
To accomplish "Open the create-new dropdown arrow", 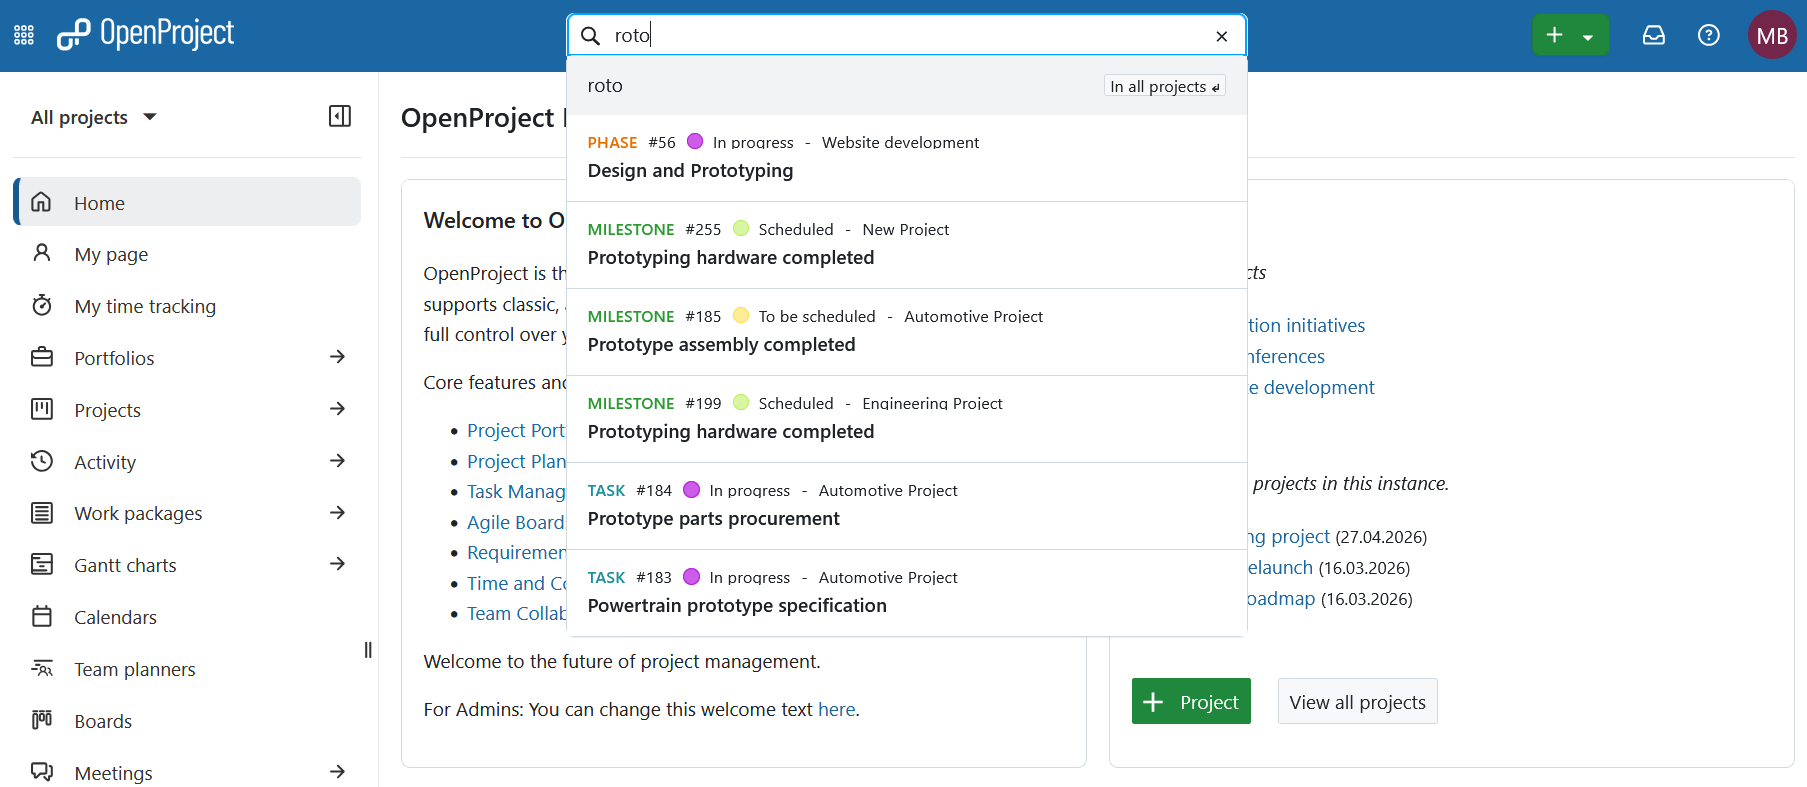I will pyautogui.click(x=1589, y=36).
